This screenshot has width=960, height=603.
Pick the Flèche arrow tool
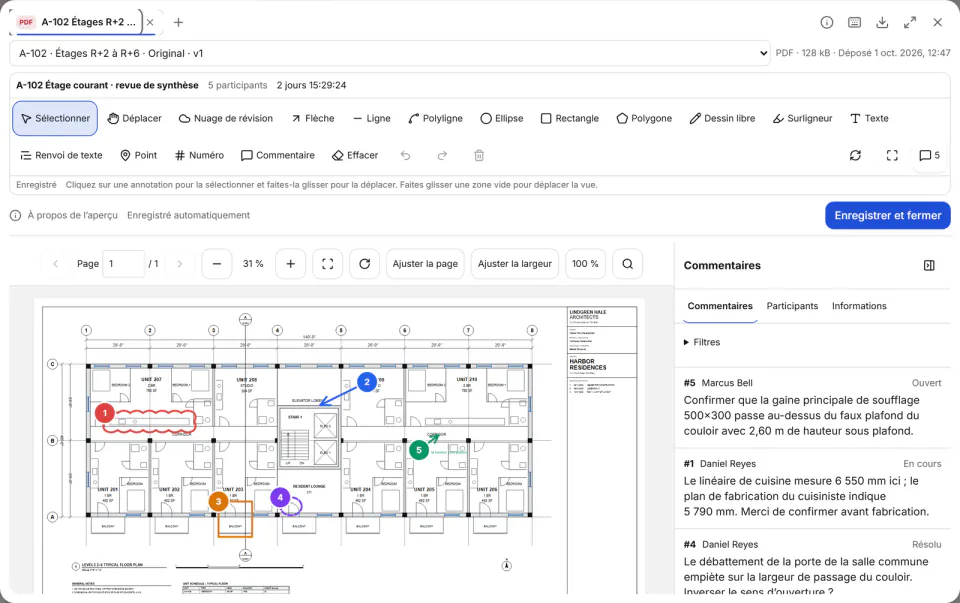(313, 118)
